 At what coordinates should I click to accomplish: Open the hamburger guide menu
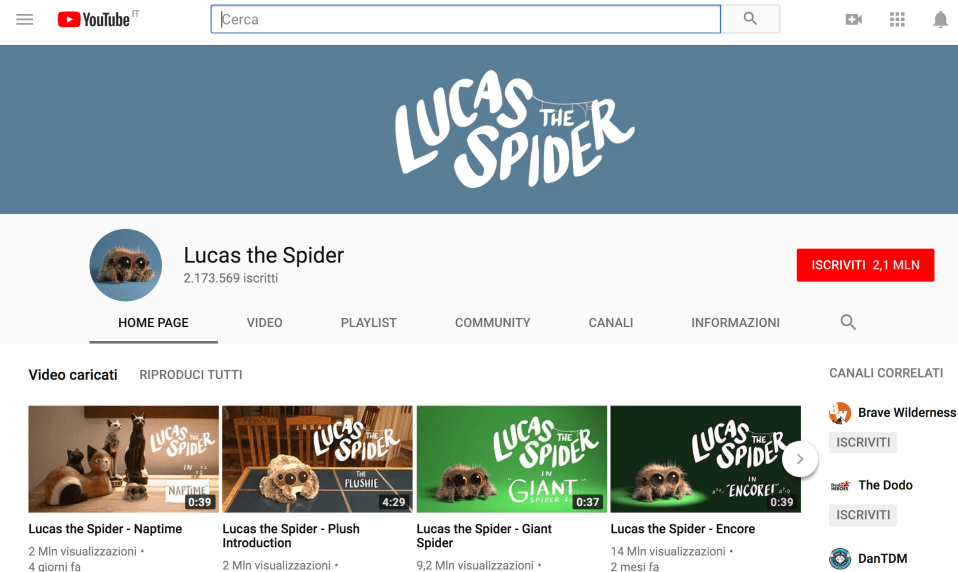[24, 20]
